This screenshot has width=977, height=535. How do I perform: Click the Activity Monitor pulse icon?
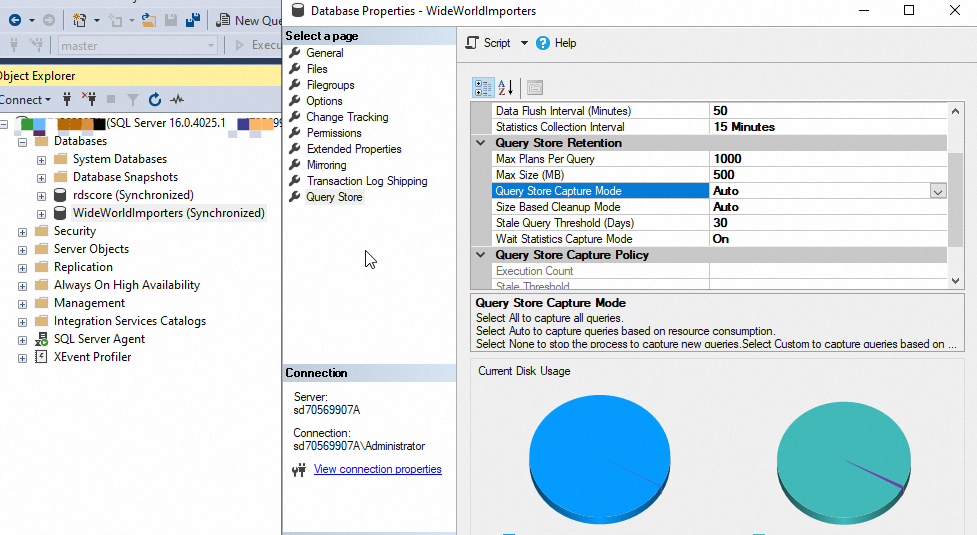tap(178, 100)
